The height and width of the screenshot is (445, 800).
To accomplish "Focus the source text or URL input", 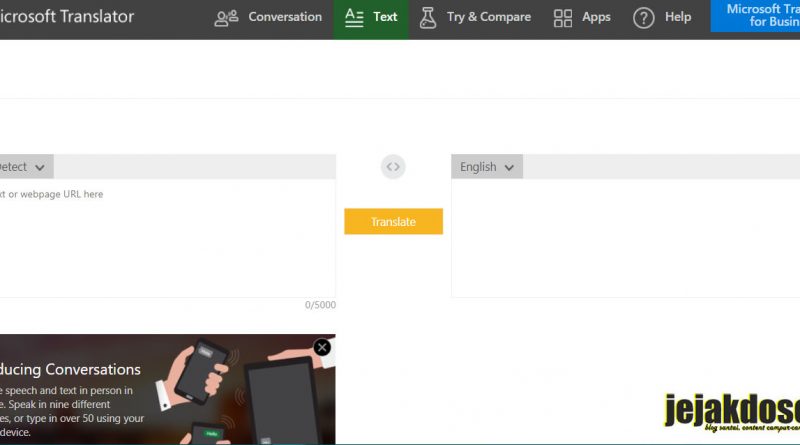I will (168, 238).
